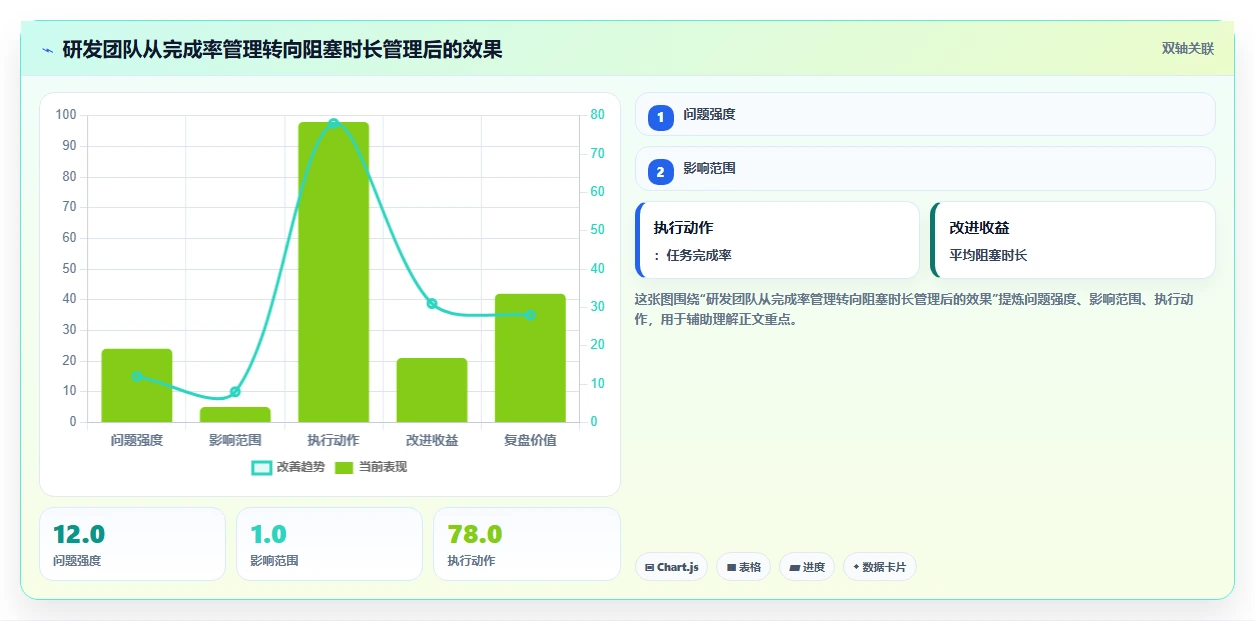Toggle the 当前表现 legend entry

[371, 467]
